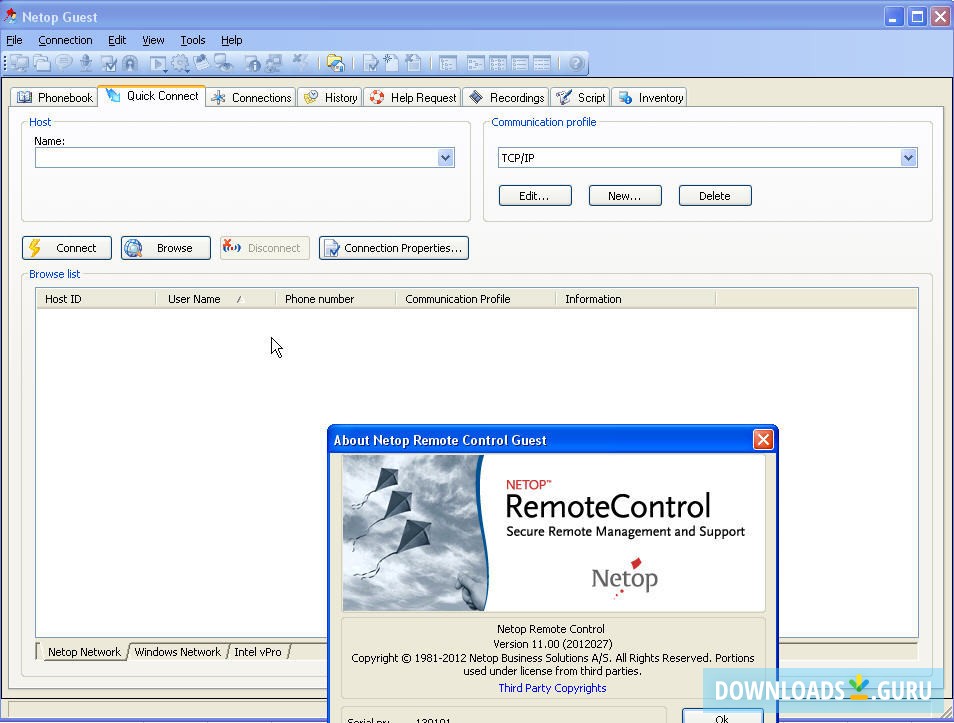This screenshot has height=723, width=954.
Task: Open the Communication profile TCP/IP dropdown
Action: pyautogui.click(x=908, y=157)
